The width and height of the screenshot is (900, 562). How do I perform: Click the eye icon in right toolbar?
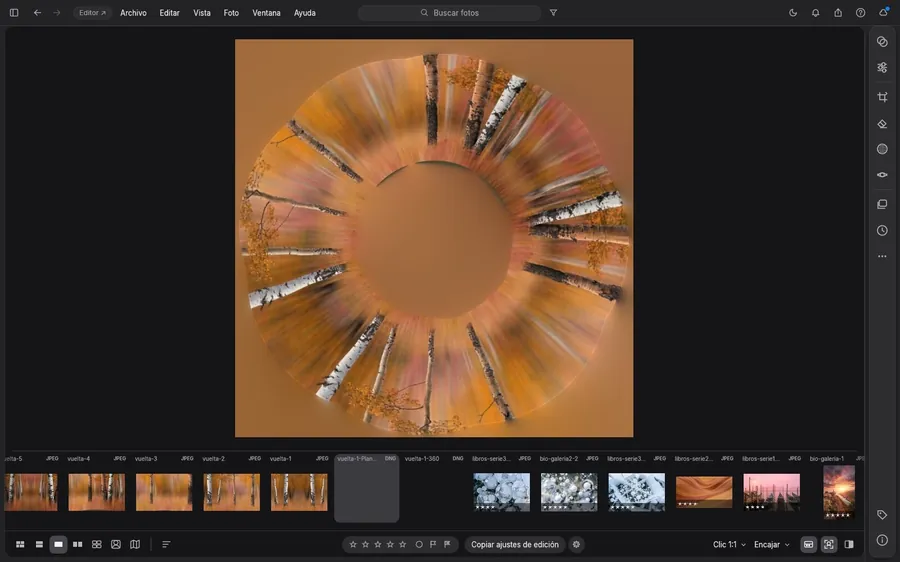point(882,175)
